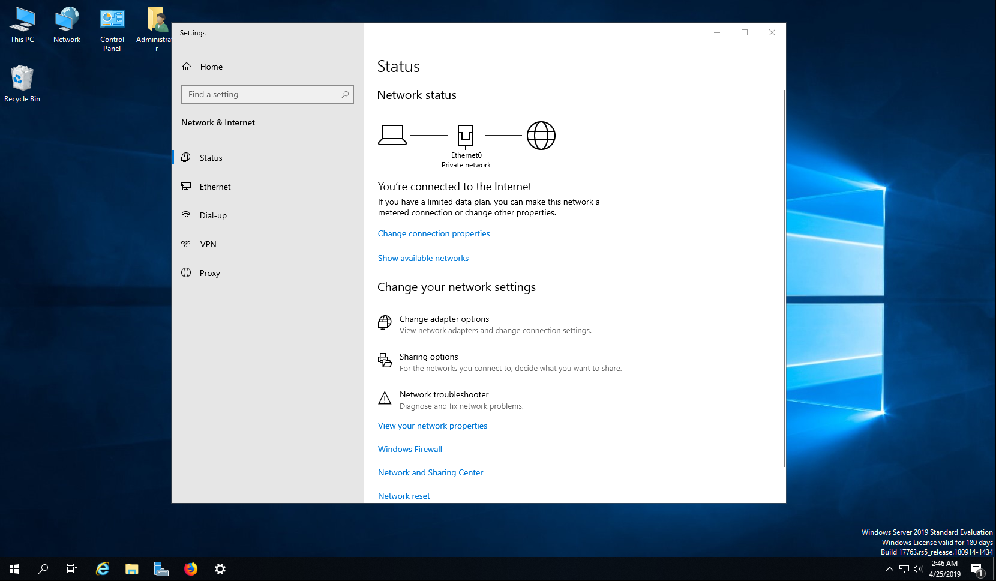The height and width of the screenshot is (582, 997).
Task: Select the Status sidebar item
Action: (x=267, y=158)
